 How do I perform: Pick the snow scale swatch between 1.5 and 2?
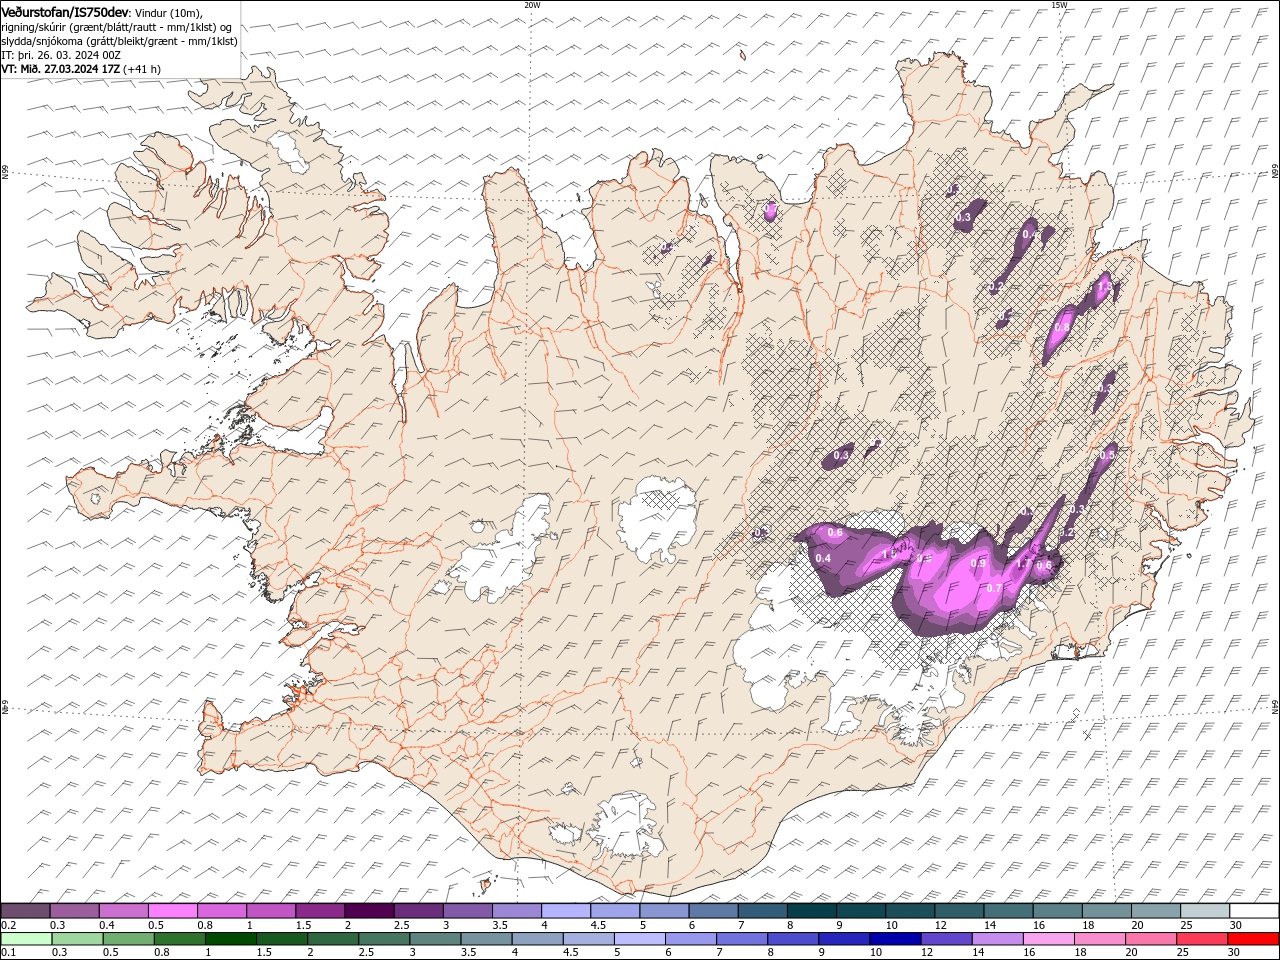(319, 910)
